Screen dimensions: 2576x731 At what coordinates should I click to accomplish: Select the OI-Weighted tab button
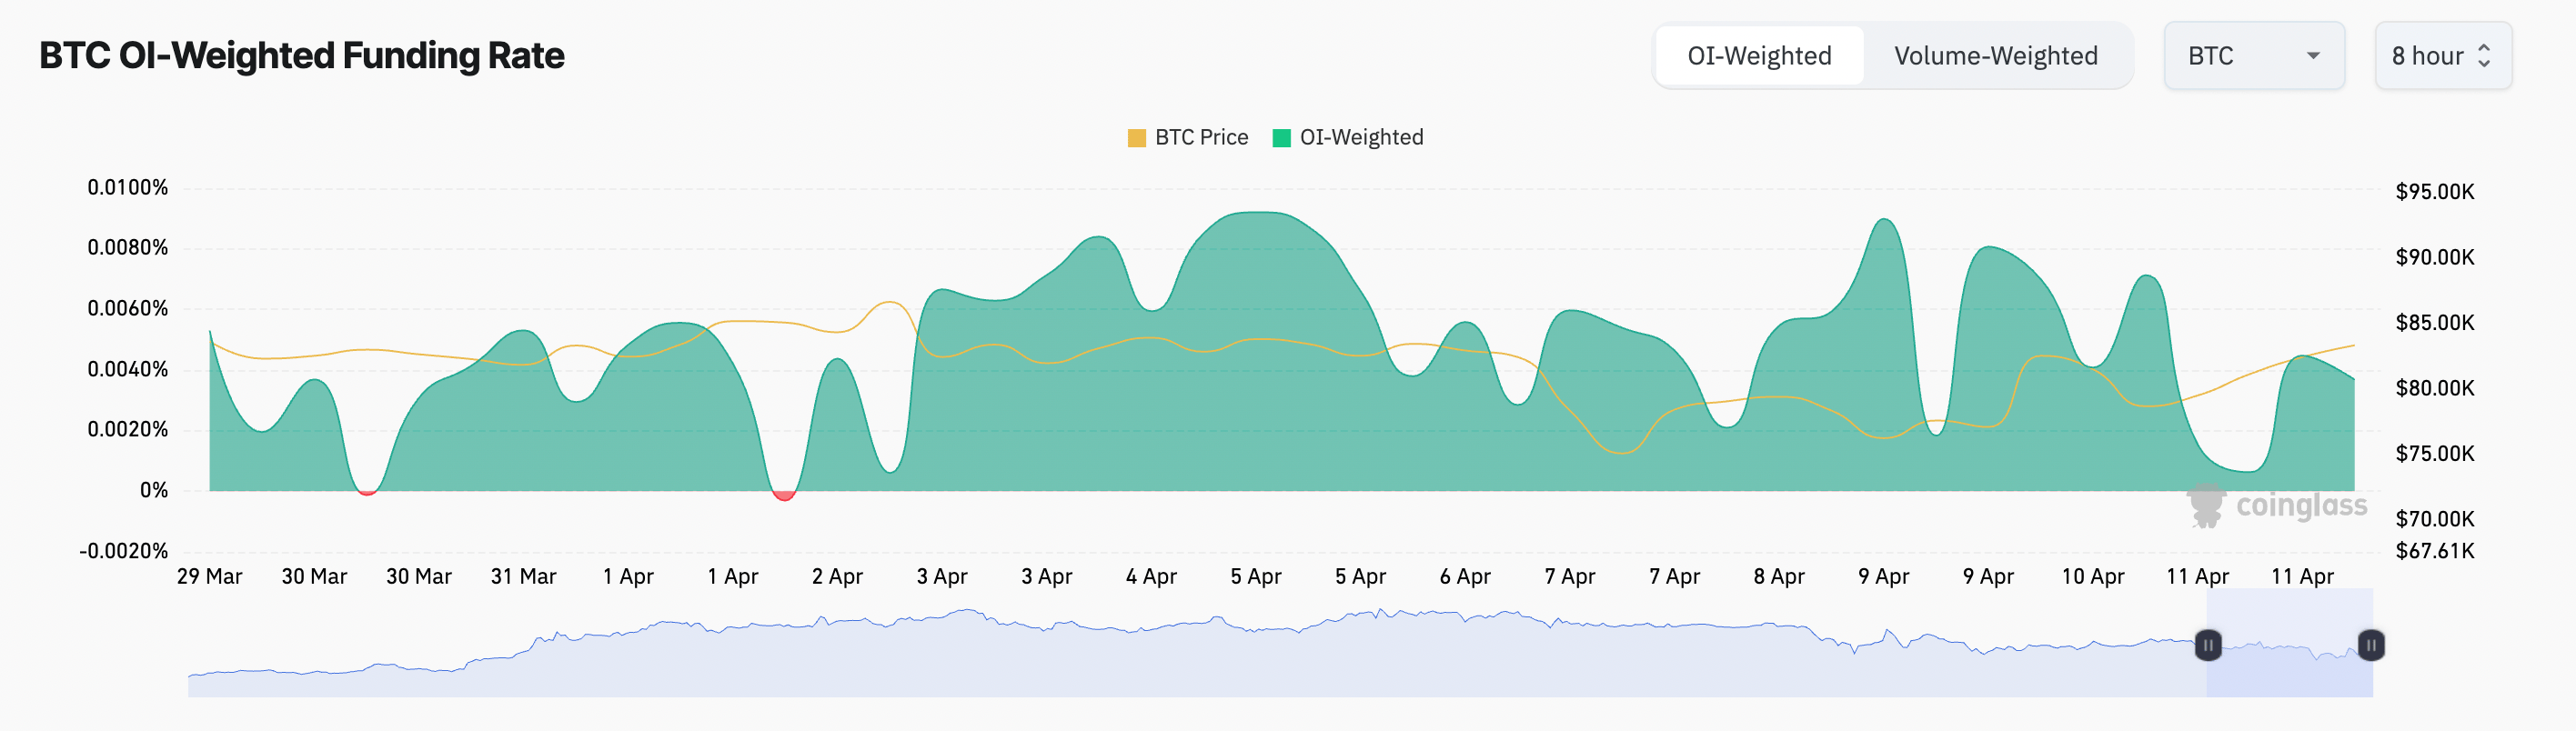[x=1759, y=56]
